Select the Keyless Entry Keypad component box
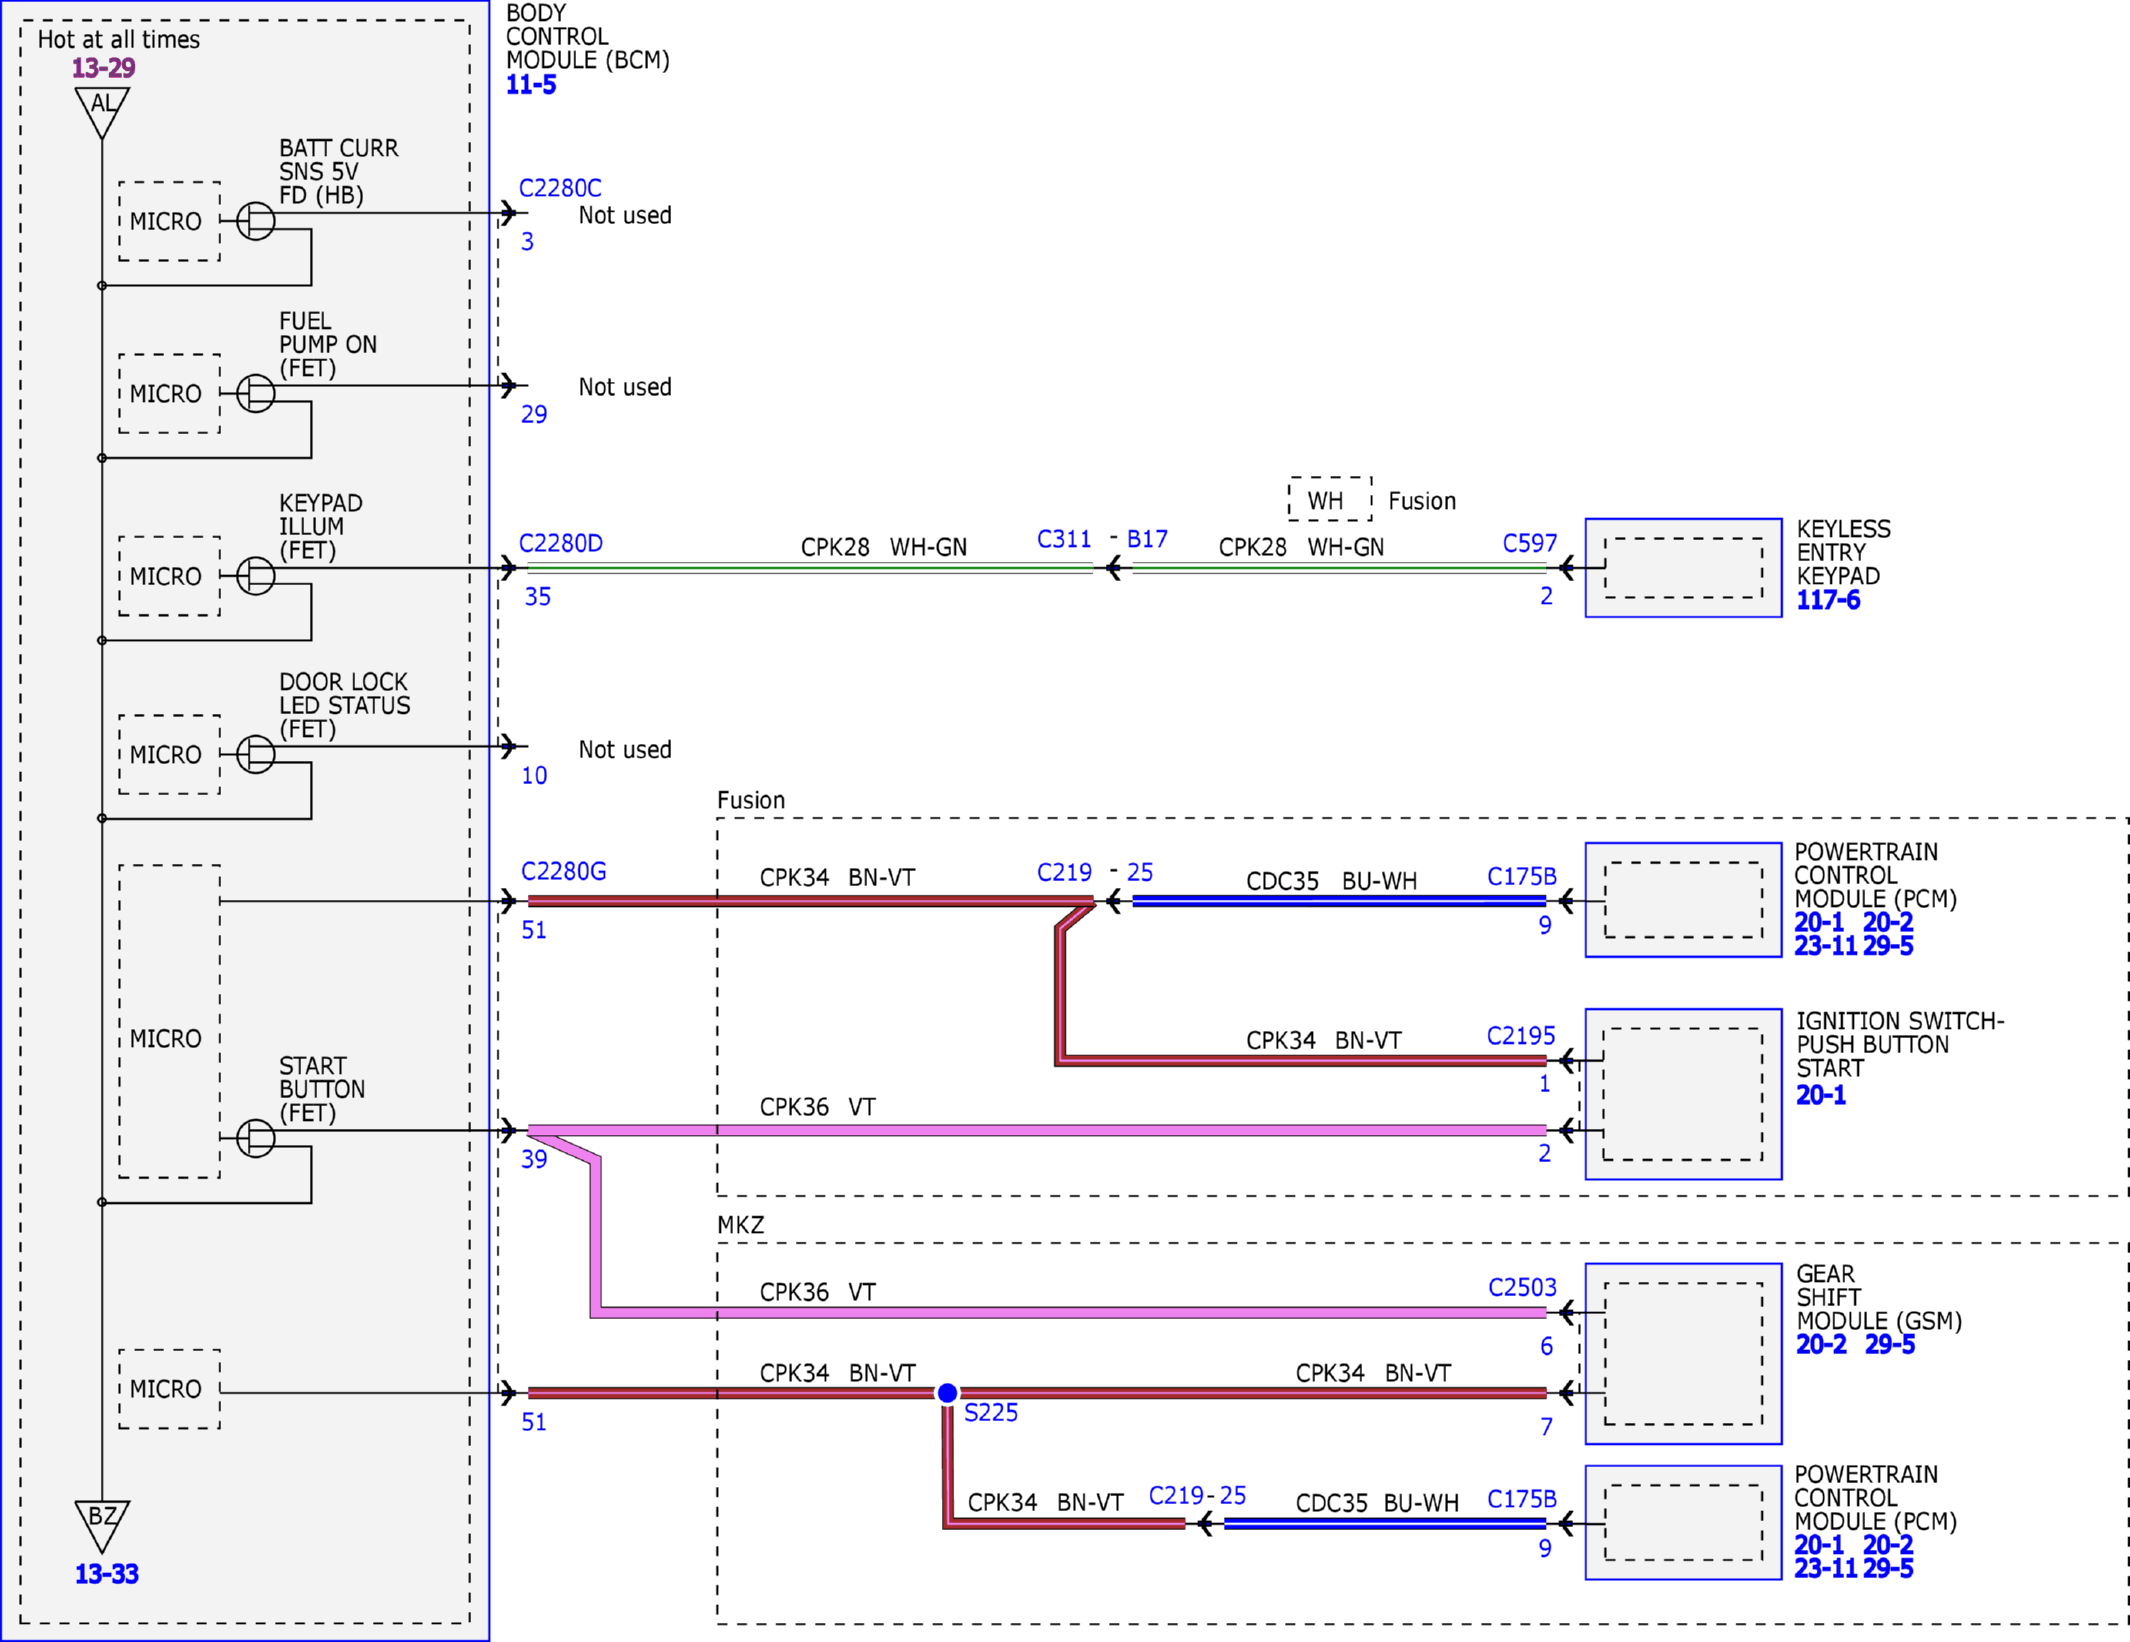The width and height of the screenshot is (2130, 1642). pos(1683,568)
